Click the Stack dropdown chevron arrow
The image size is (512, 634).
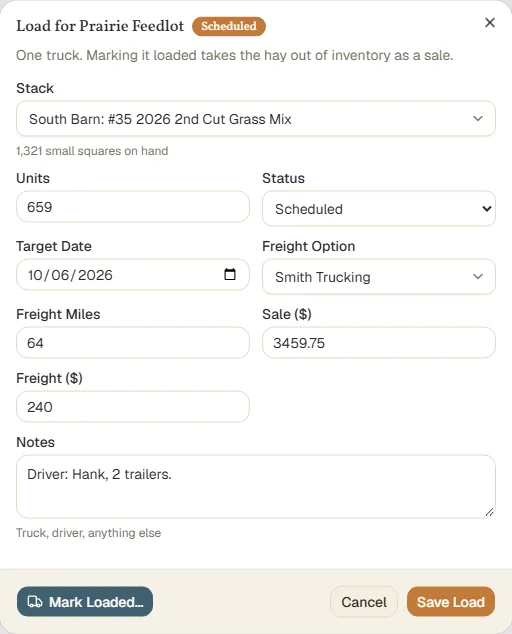pyautogui.click(x=478, y=118)
